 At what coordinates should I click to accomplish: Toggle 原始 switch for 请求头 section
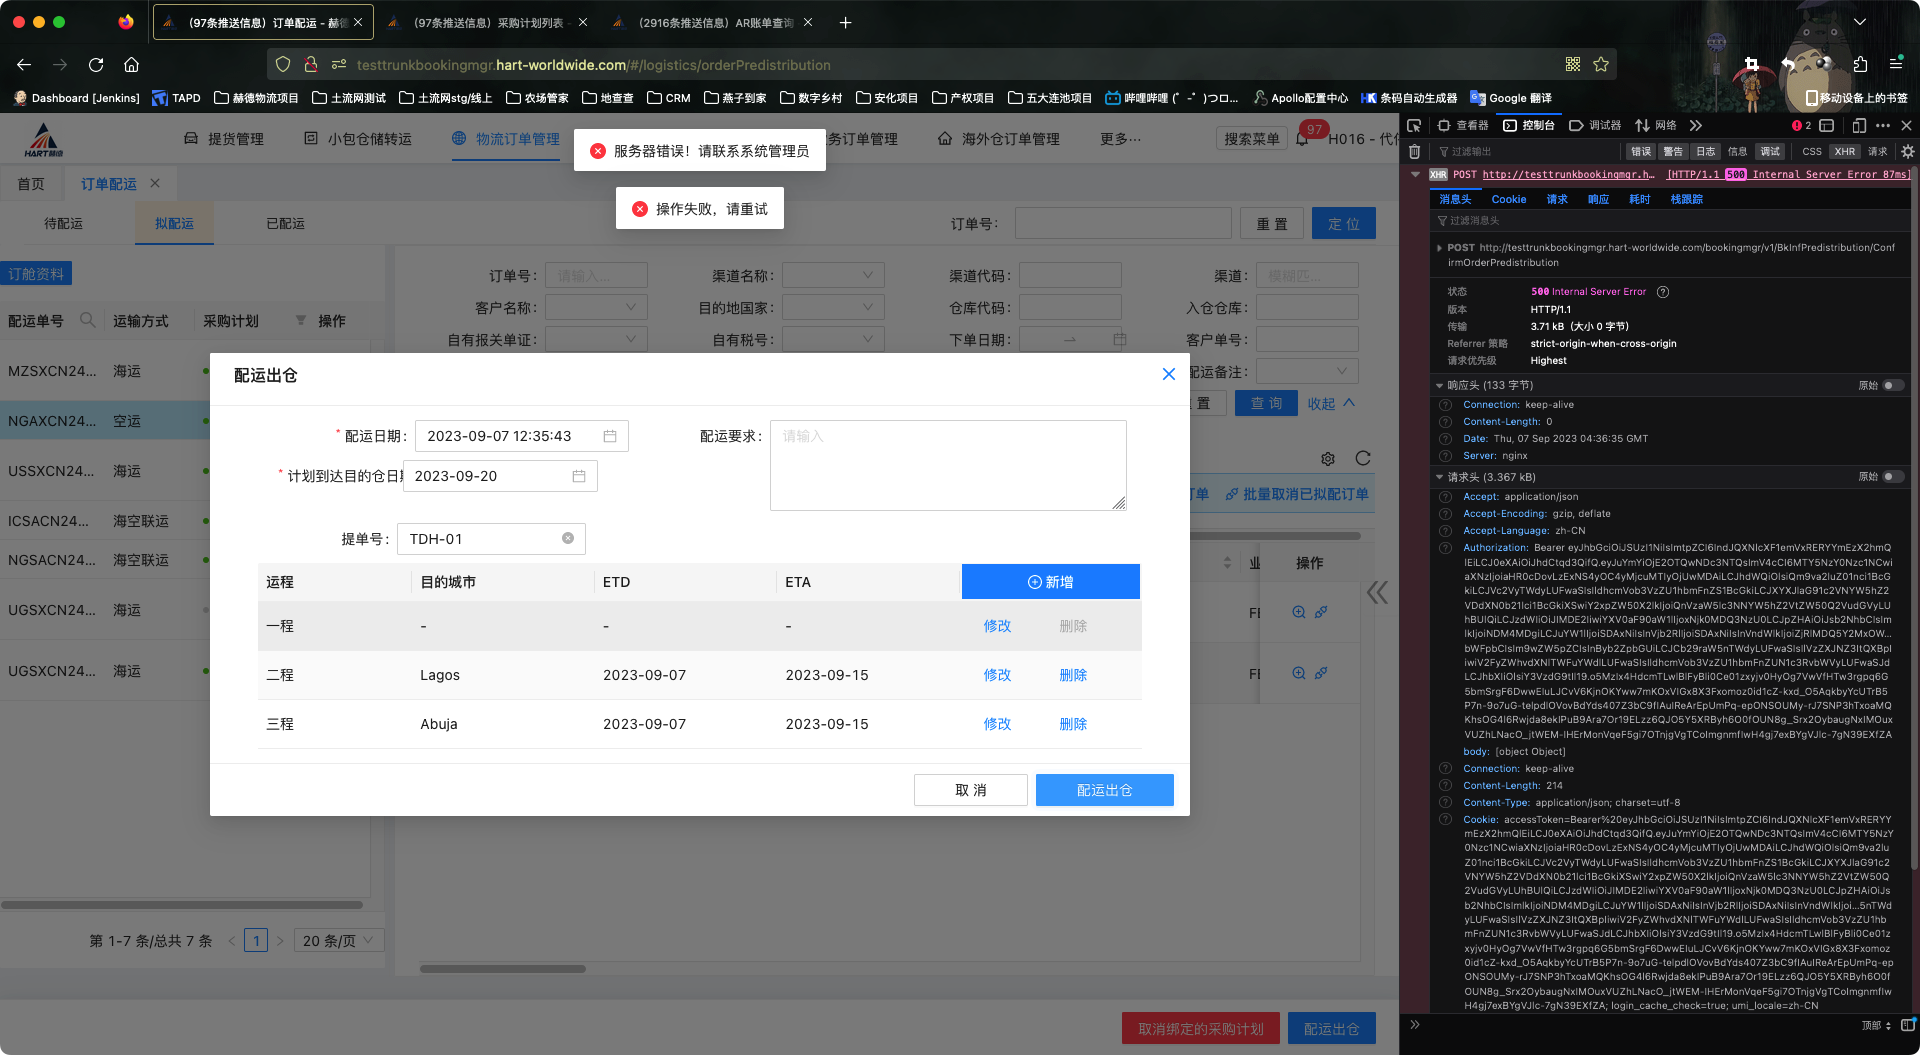pos(1892,477)
